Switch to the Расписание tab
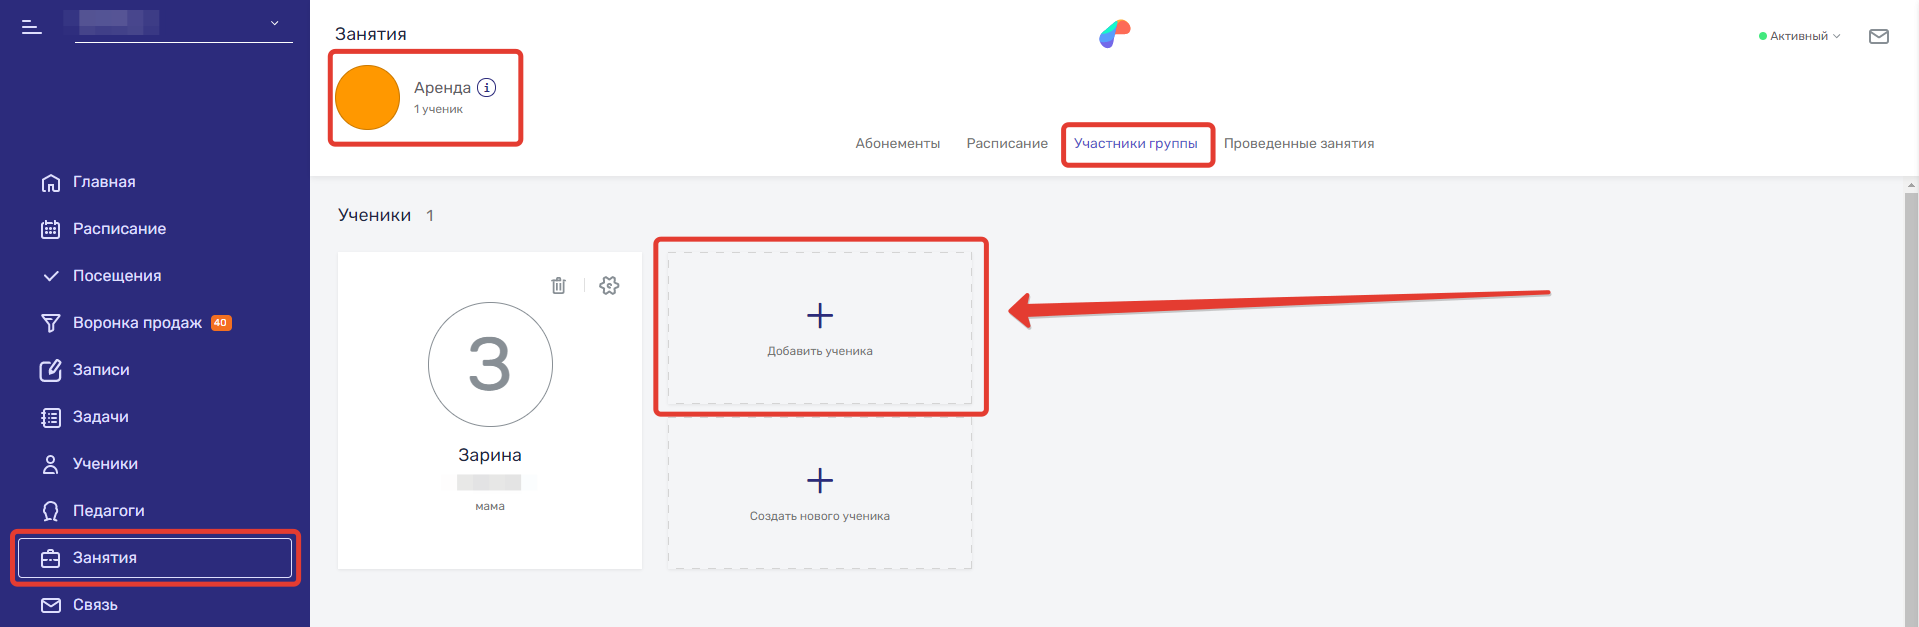This screenshot has width=1919, height=627. pos(1007,144)
